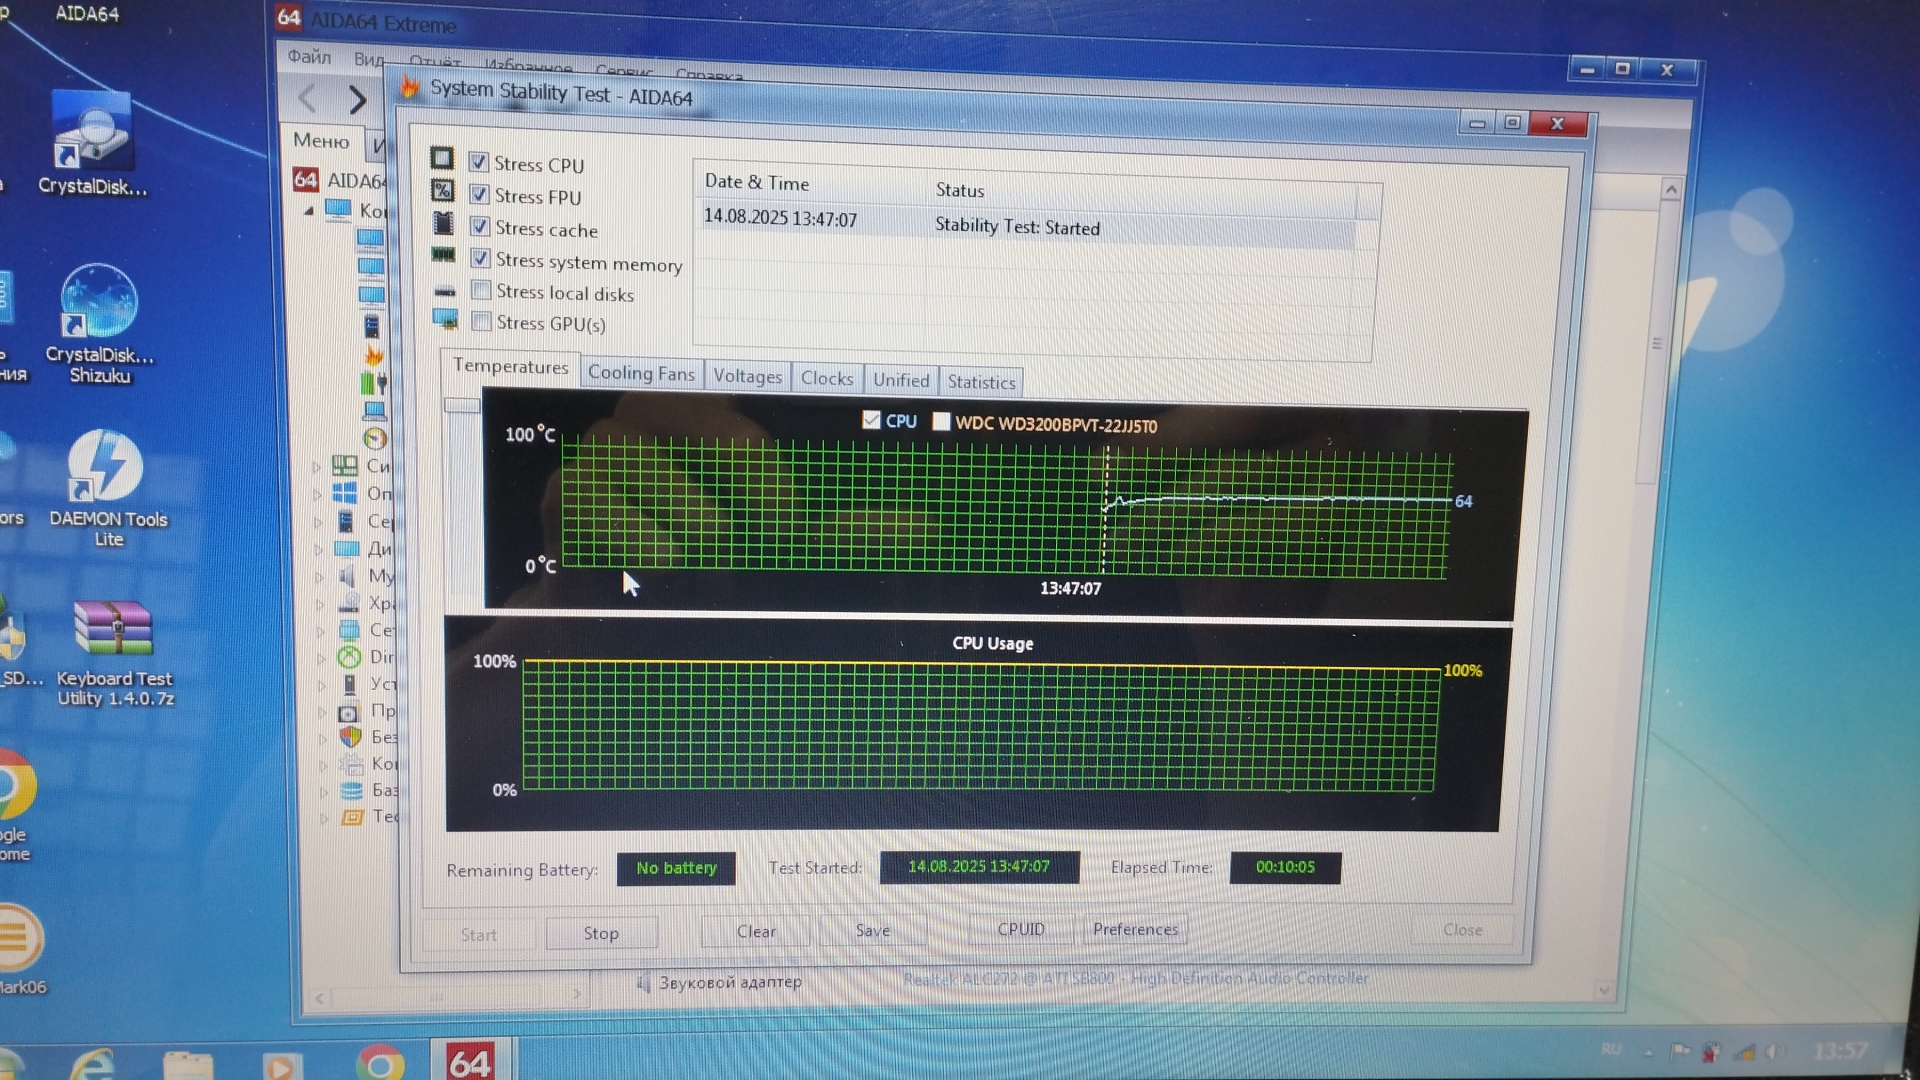
Task: Expand the last Тест tree node
Action: click(x=324, y=818)
